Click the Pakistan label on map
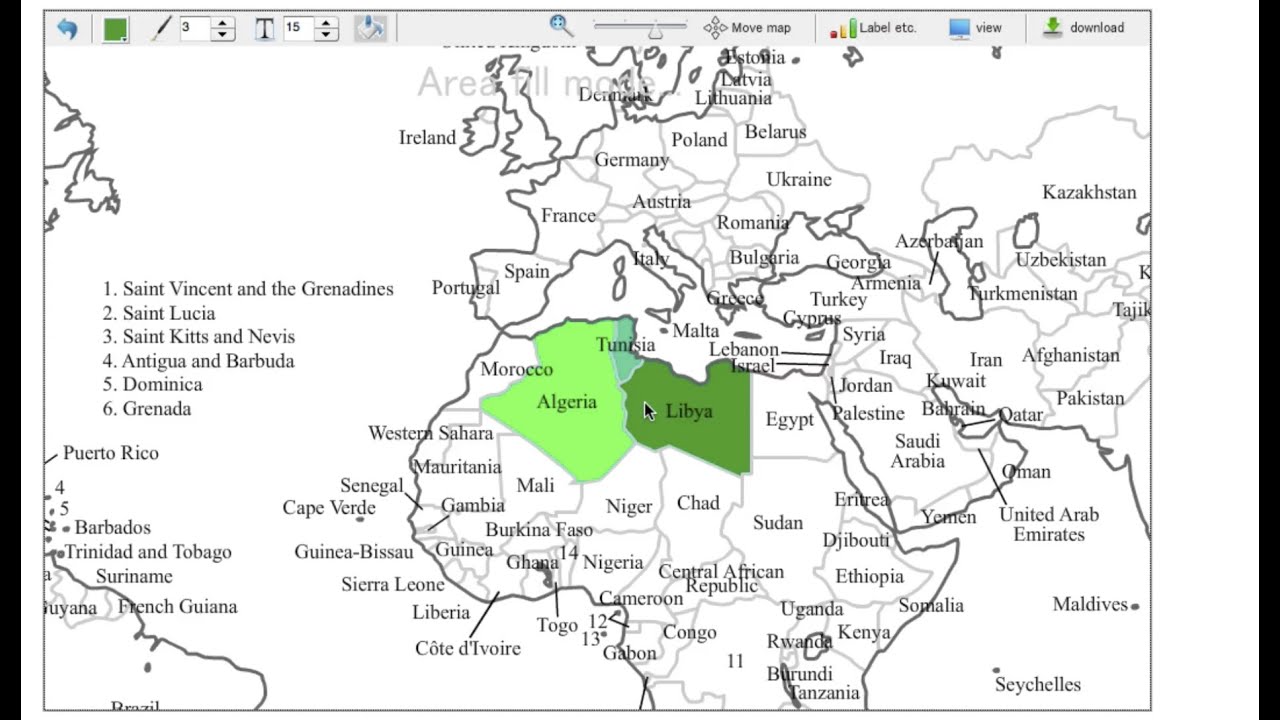 1091,398
